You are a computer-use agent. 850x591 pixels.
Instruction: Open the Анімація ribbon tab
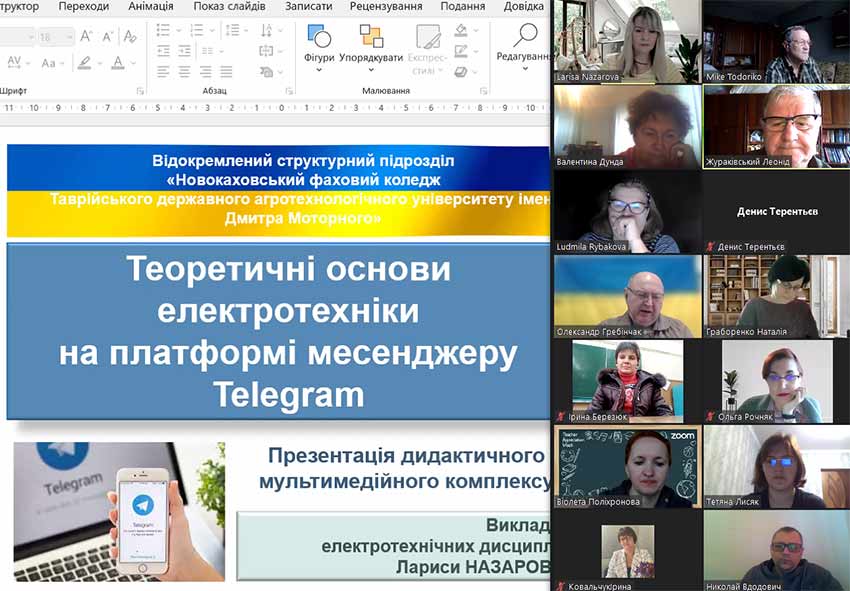[150, 6]
